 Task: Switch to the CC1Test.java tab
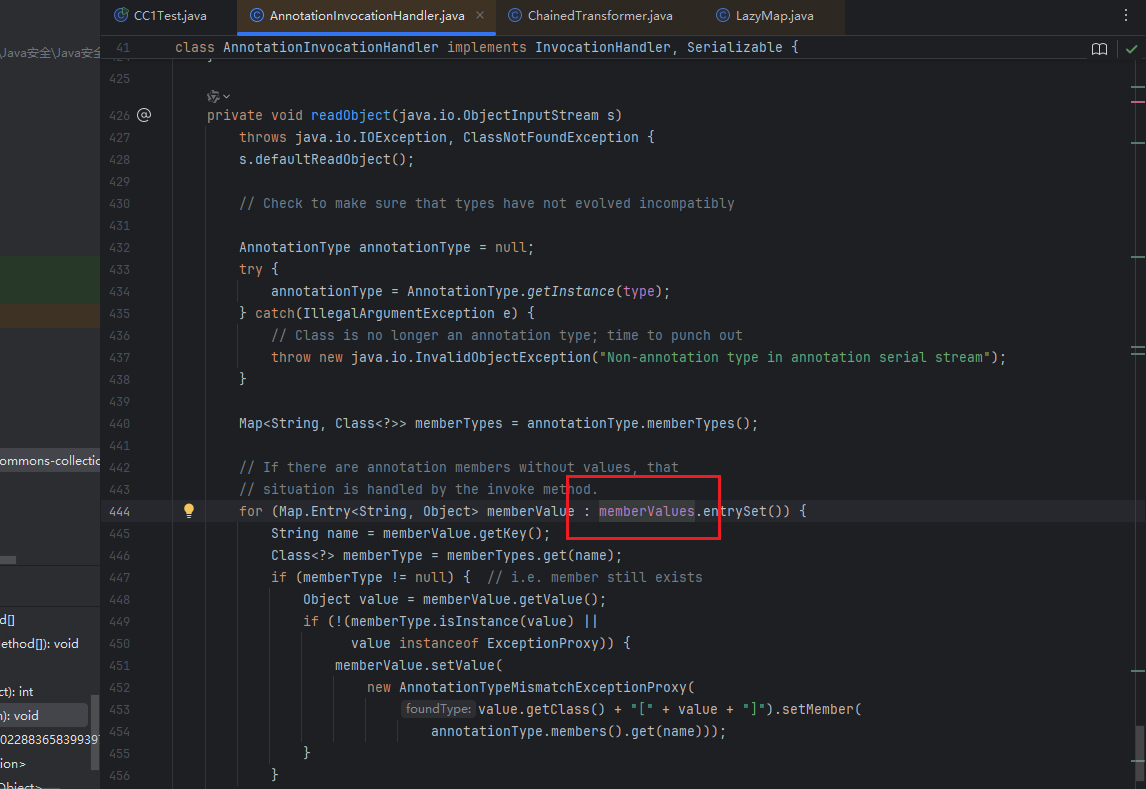(160, 16)
